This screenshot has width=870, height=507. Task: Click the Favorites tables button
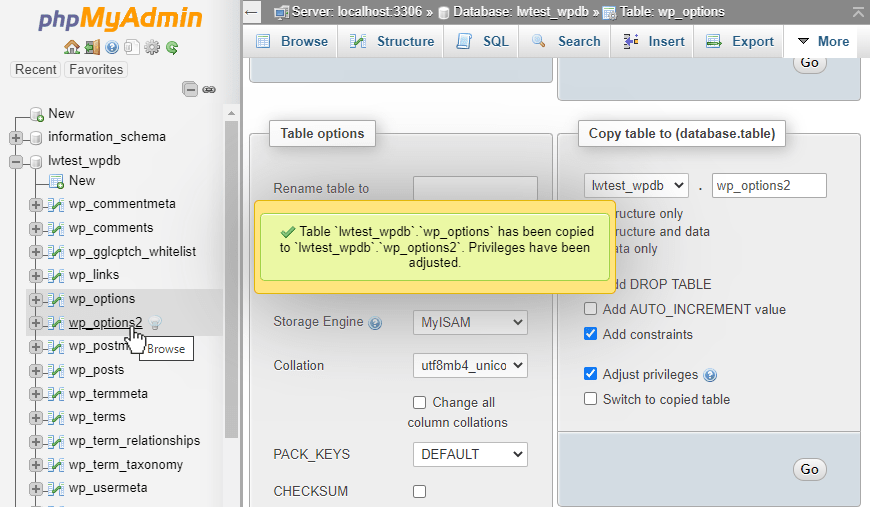pos(96,69)
